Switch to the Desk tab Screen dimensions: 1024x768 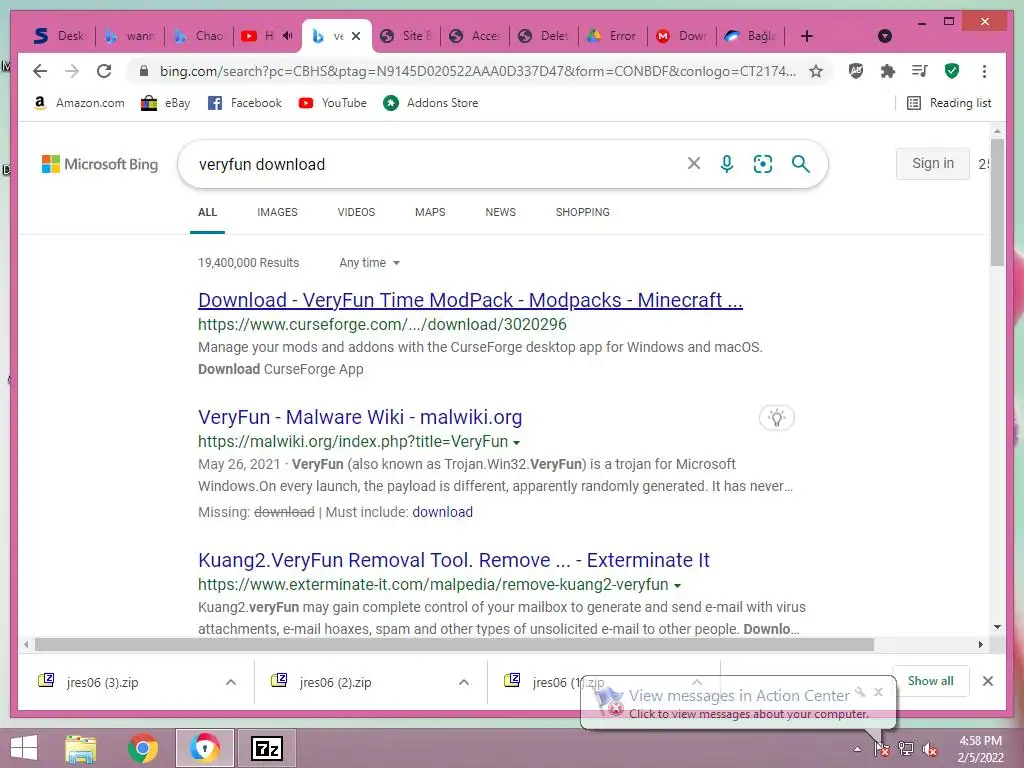click(x=59, y=36)
